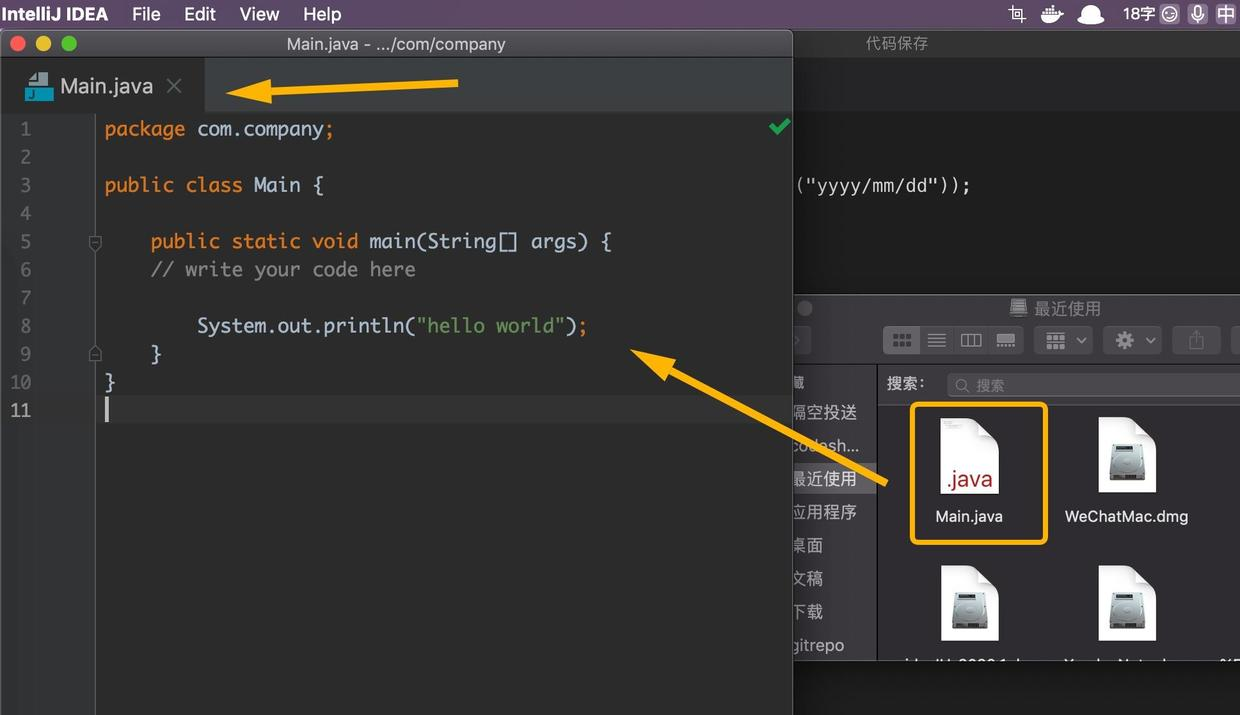The width and height of the screenshot is (1240, 715).
Task: Click the main(String[] args) method signature
Action: (478, 242)
